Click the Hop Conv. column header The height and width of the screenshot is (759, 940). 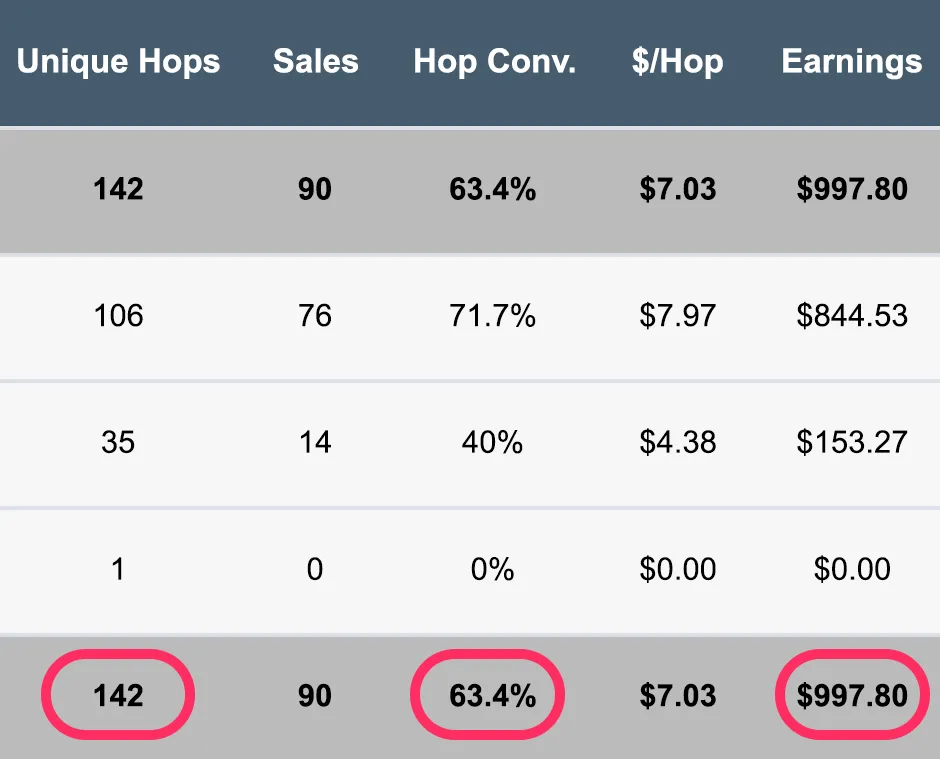point(495,62)
